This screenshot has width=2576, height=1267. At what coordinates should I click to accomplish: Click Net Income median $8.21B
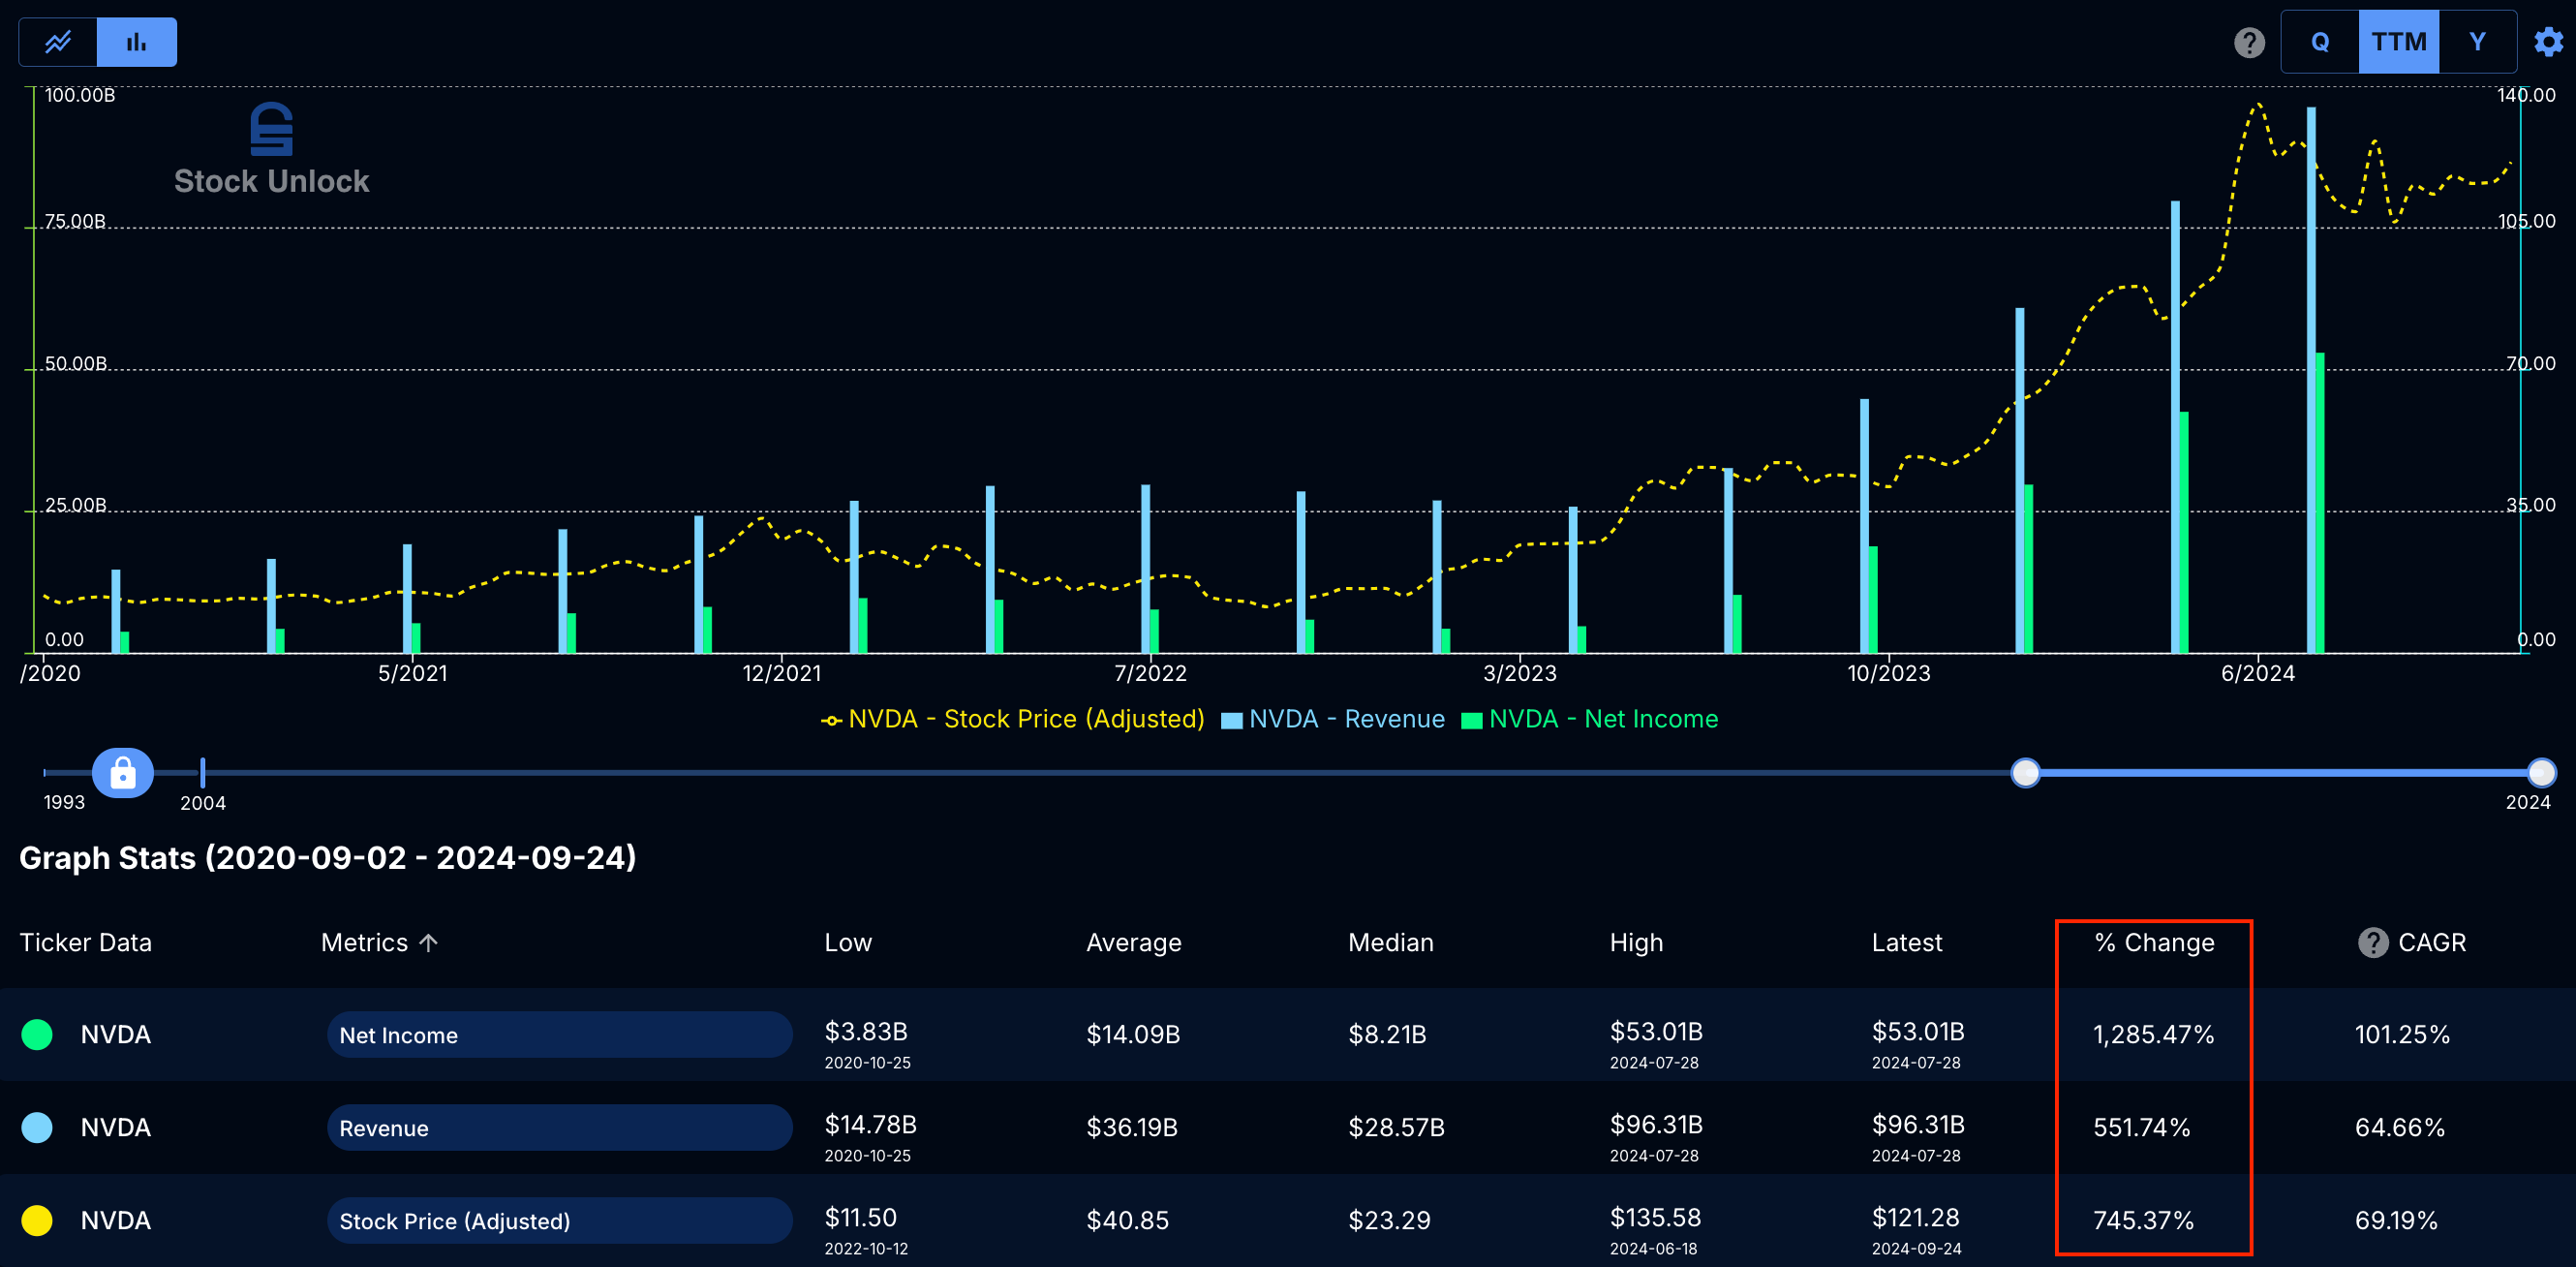[x=1387, y=1034]
